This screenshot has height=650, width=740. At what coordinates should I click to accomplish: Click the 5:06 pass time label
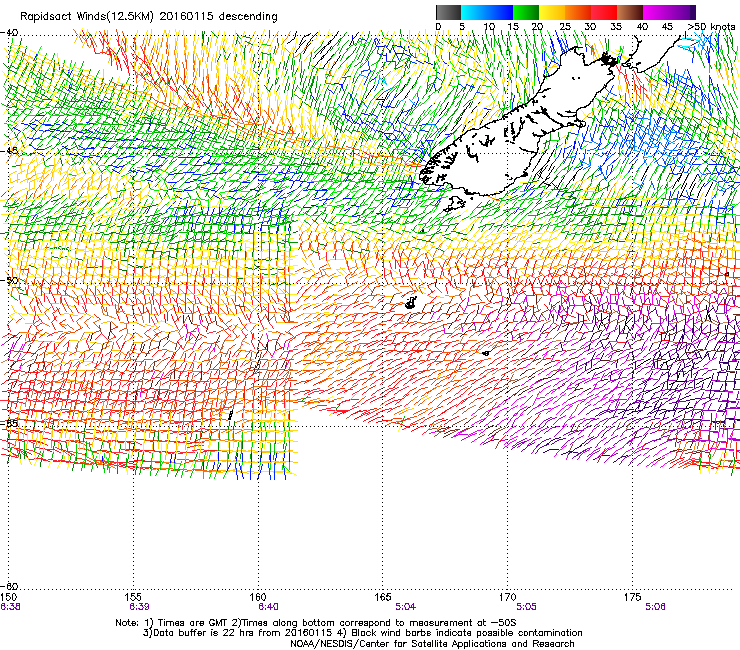pos(656,607)
